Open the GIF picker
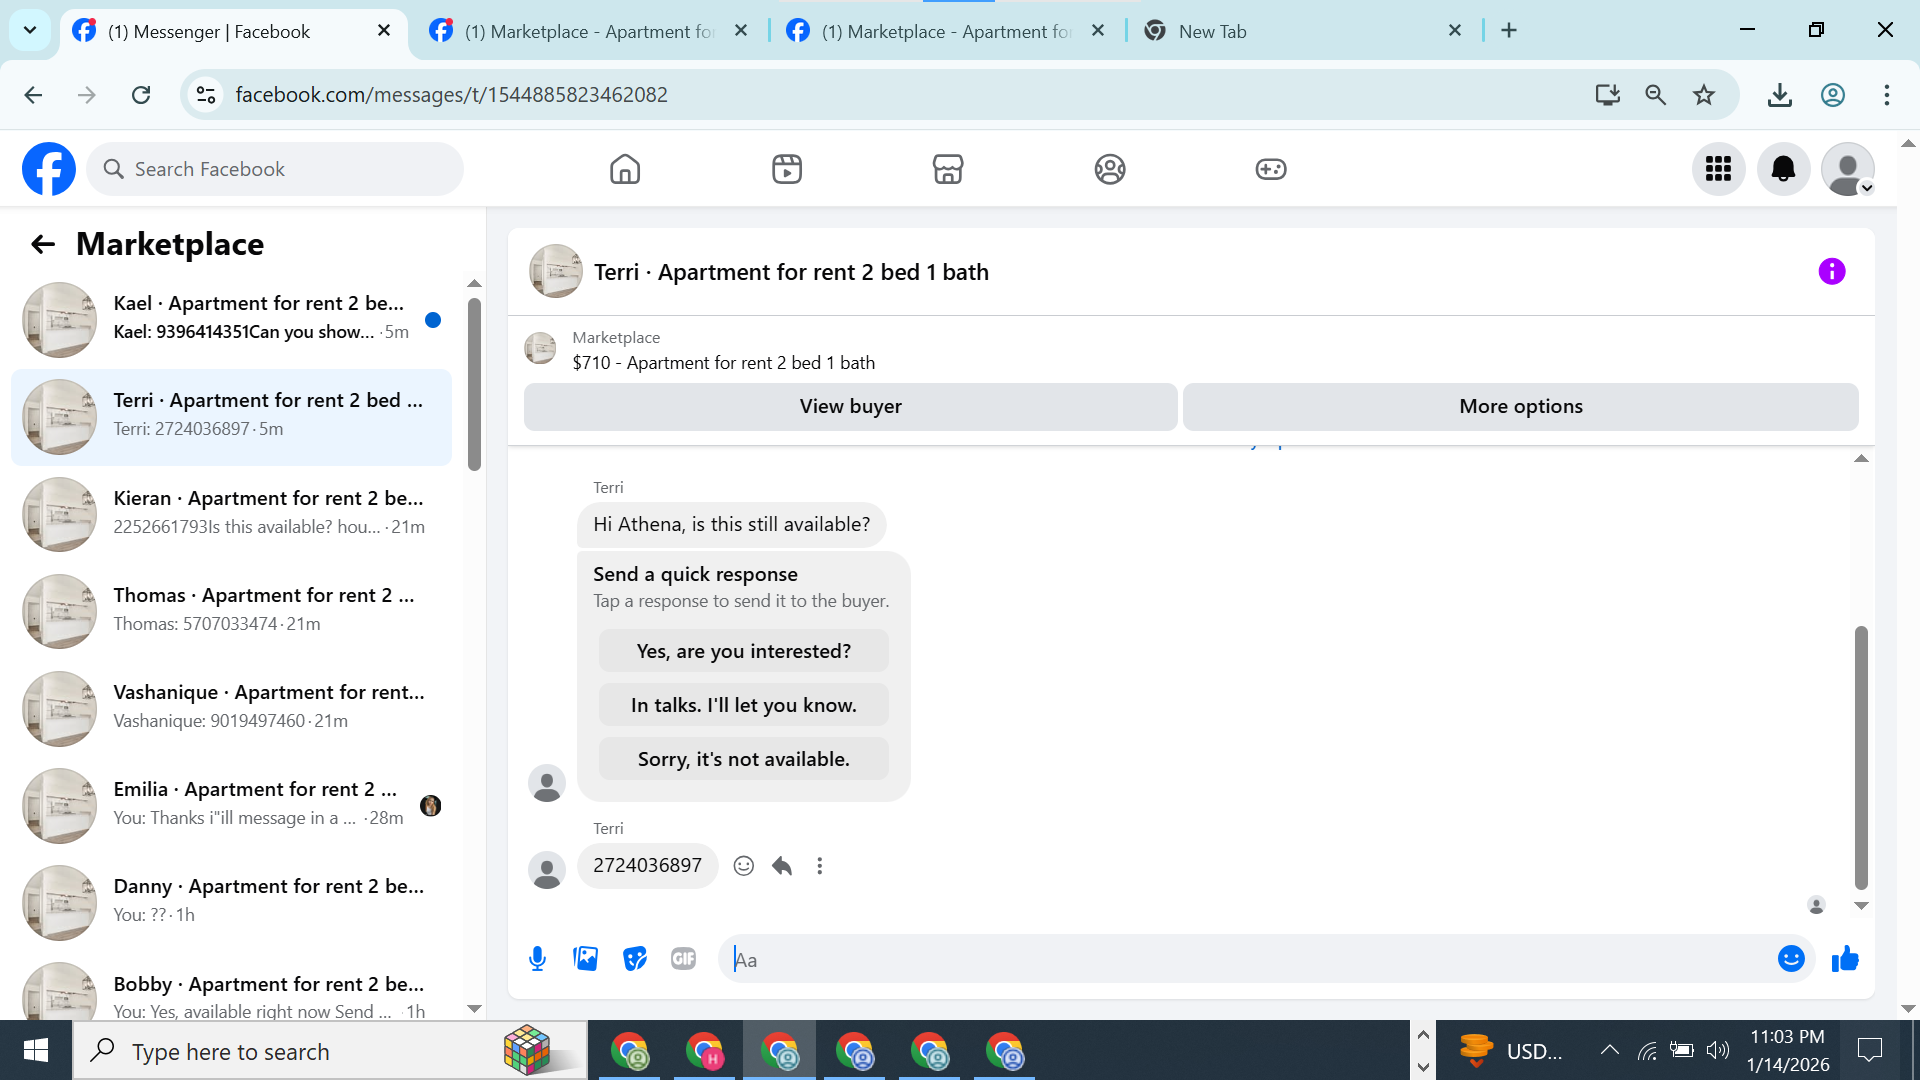This screenshot has height=1080, width=1920. click(x=683, y=959)
